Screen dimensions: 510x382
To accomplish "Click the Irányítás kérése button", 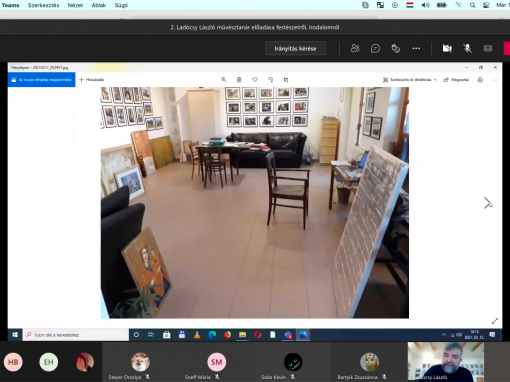I will [295, 48].
